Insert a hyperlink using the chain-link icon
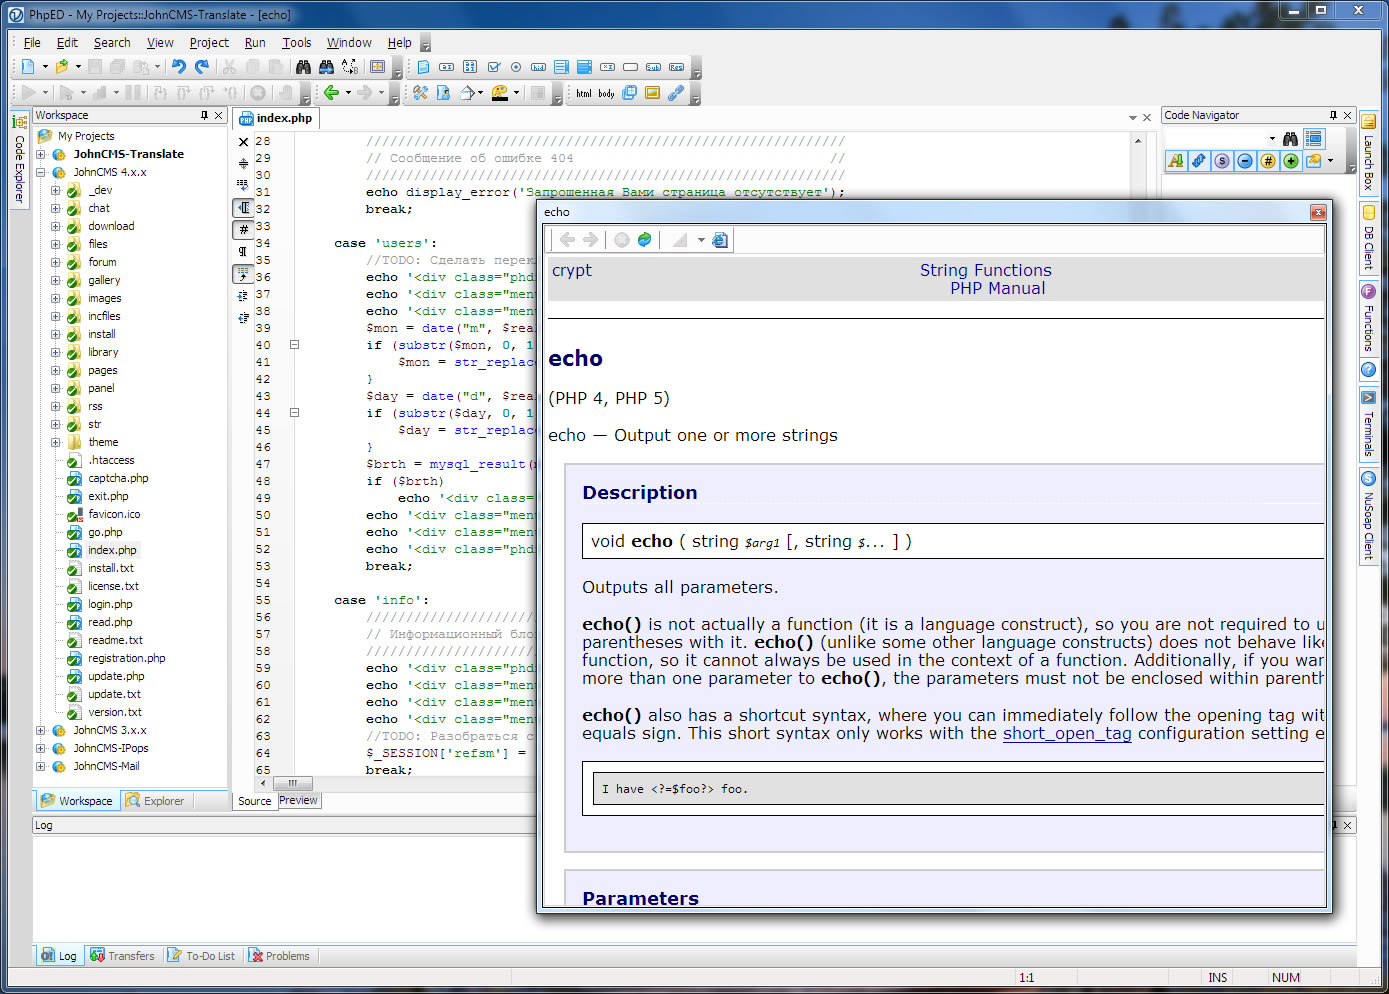This screenshot has width=1389, height=994. coord(676,93)
